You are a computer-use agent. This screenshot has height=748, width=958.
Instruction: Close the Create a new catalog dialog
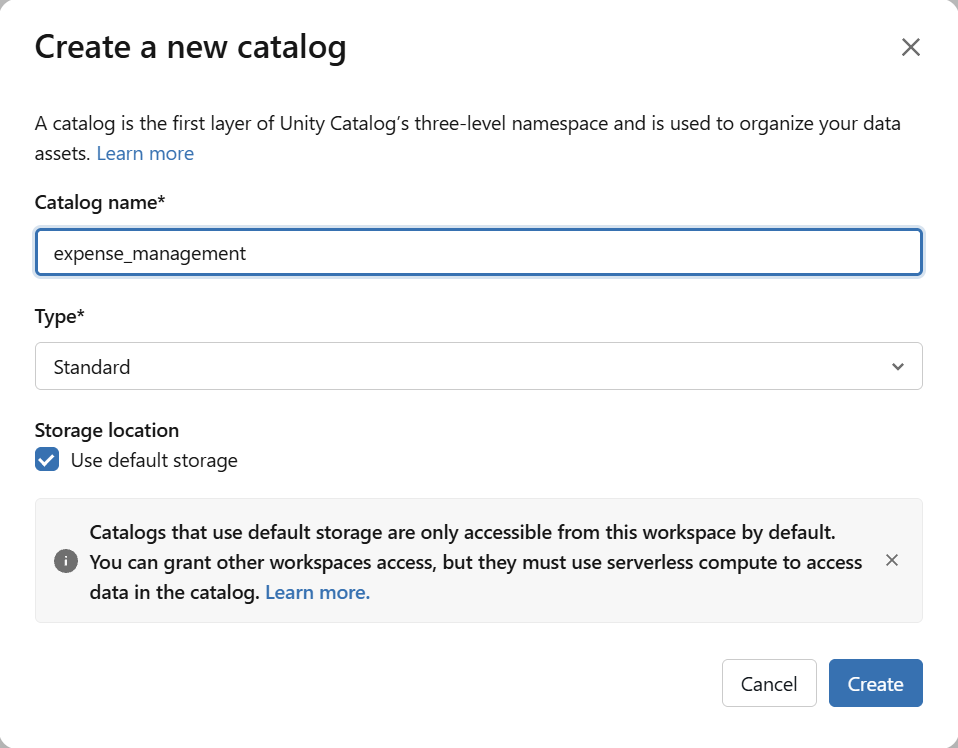pyautogui.click(x=910, y=47)
